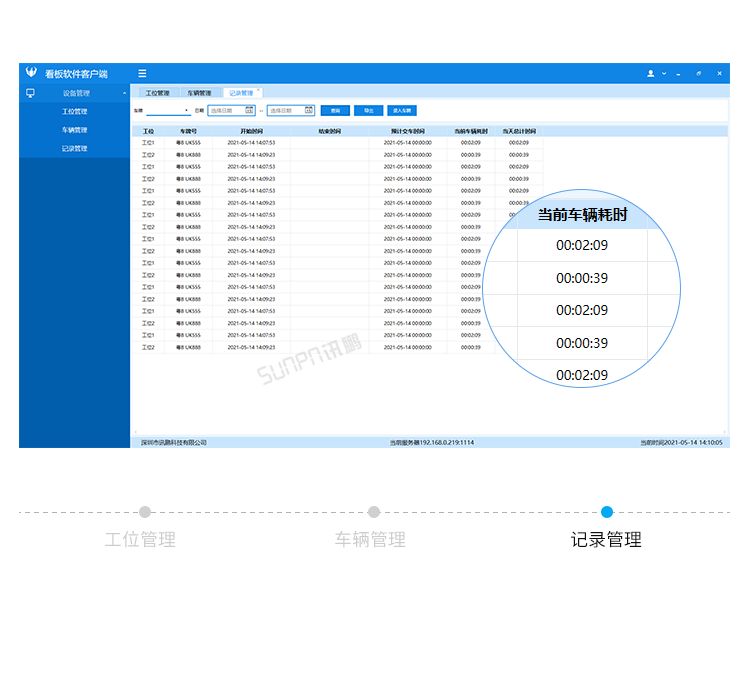Switch to the 车辆管理 tab
The width and height of the screenshot is (750, 678).
pos(199,93)
